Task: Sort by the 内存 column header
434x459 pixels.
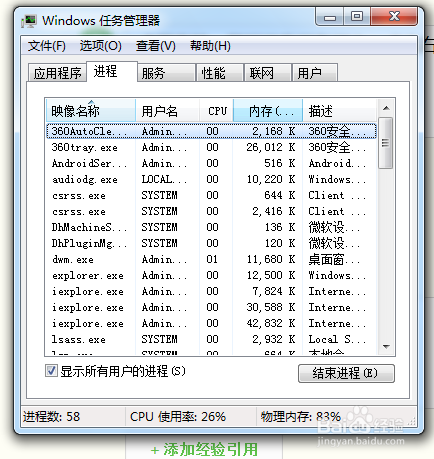Action: (268, 111)
